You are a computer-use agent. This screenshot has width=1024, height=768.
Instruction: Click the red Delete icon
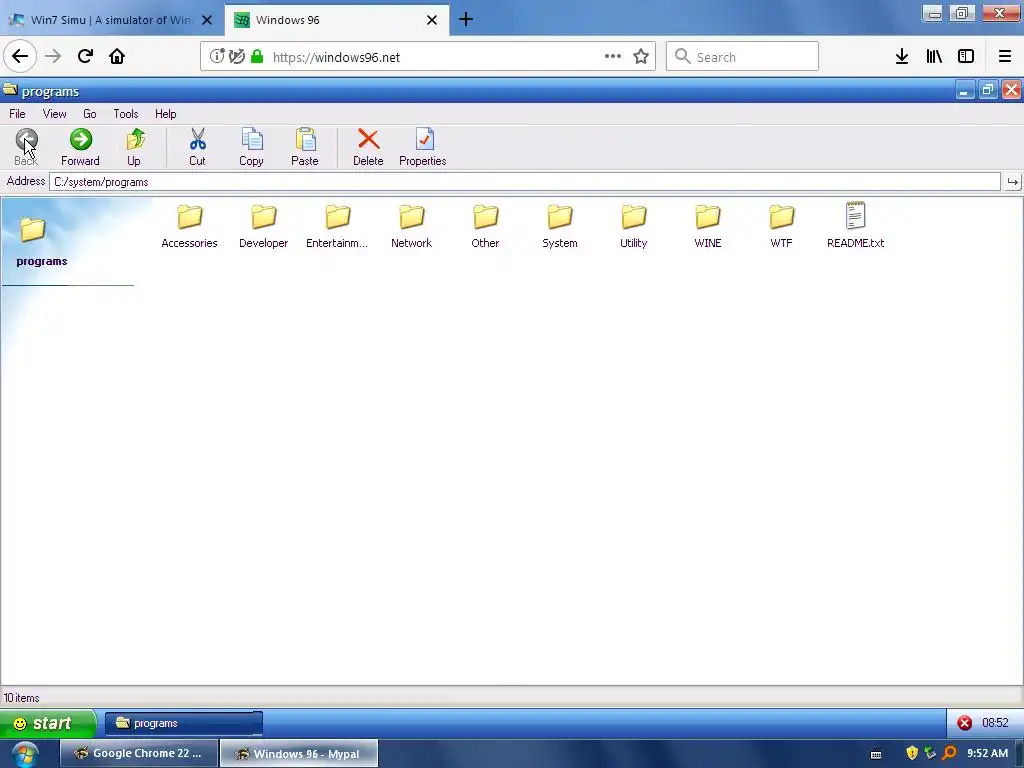click(368, 139)
